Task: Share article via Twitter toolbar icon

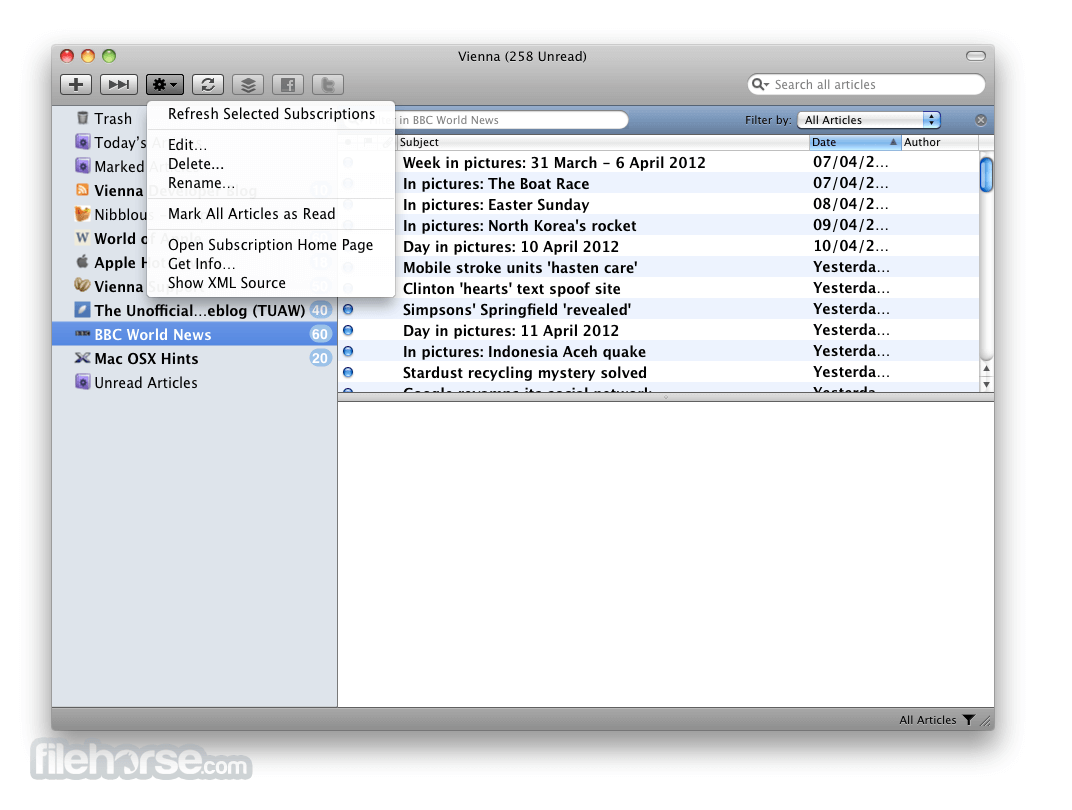Action: [x=328, y=84]
